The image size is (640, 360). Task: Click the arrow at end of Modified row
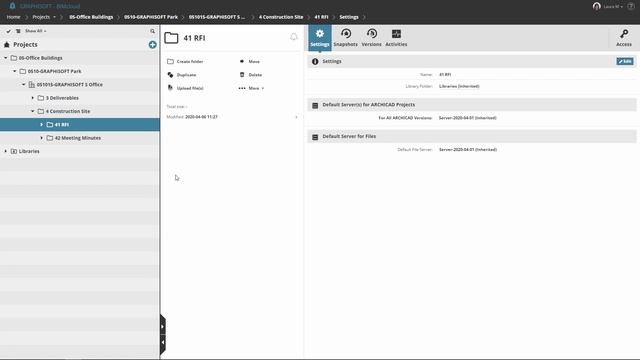296,117
